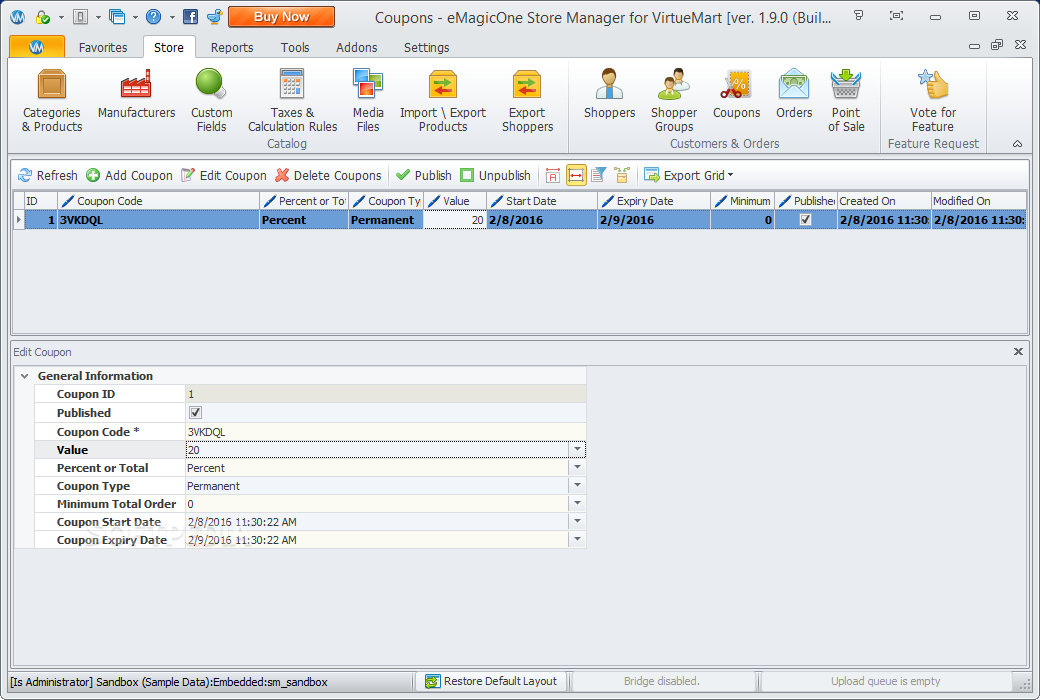The width and height of the screenshot is (1040, 700).
Task: Open Point of Sale
Action: [846, 100]
